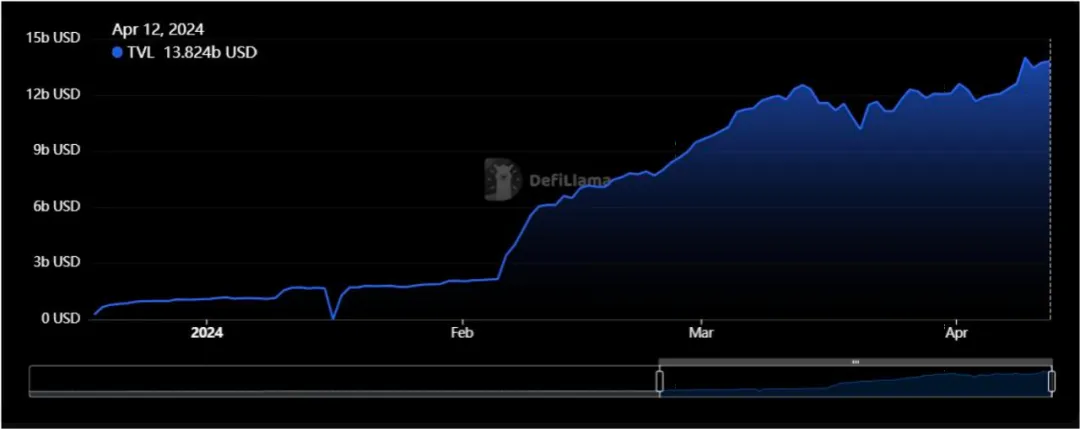Click the 0 USD axis label
This screenshot has height=429, width=1080.
[60, 319]
